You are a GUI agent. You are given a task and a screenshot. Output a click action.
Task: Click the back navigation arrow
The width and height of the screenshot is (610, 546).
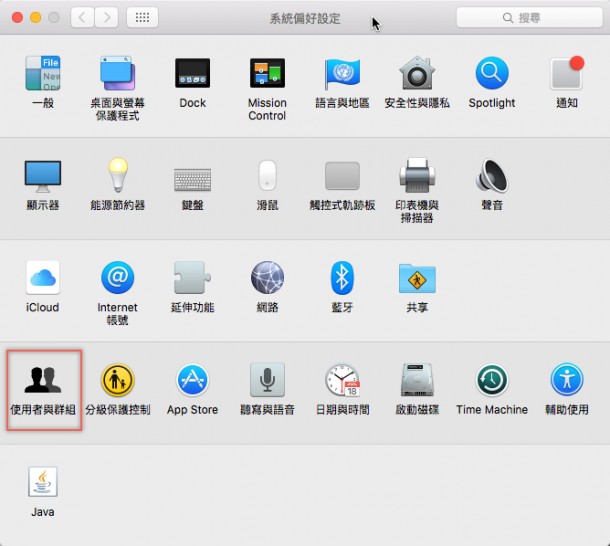tap(82, 18)
